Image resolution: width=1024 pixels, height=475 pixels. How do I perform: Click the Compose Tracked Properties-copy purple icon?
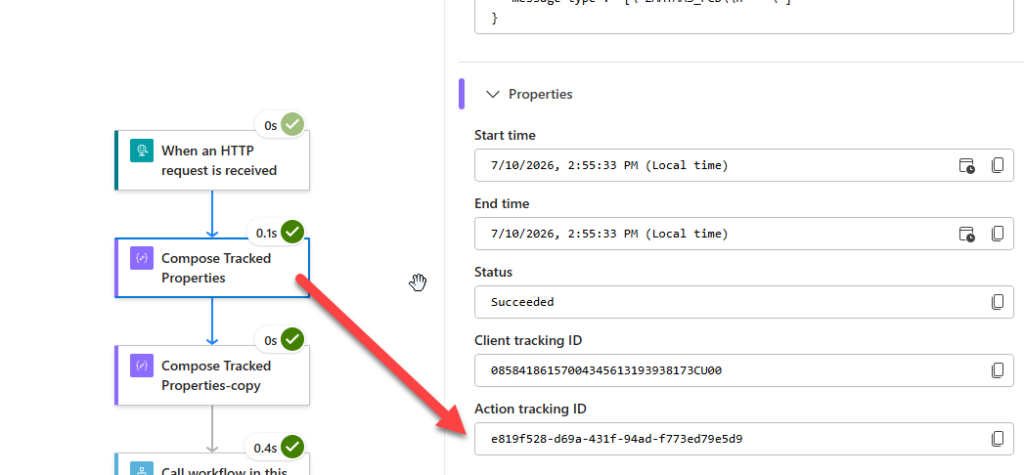coord(141,365)
